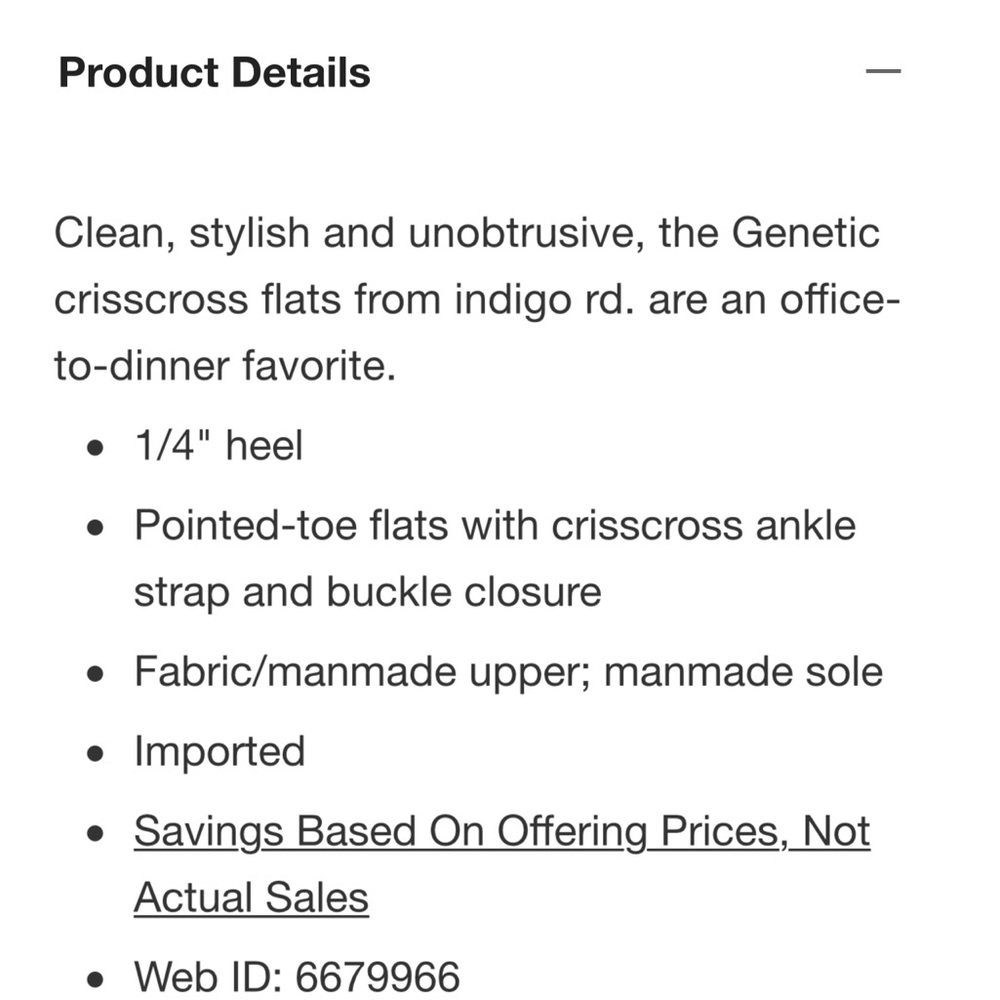Click the word "Genetic" in description
Viewport: 1000px width, 1000px height.
tap(806, 234)
